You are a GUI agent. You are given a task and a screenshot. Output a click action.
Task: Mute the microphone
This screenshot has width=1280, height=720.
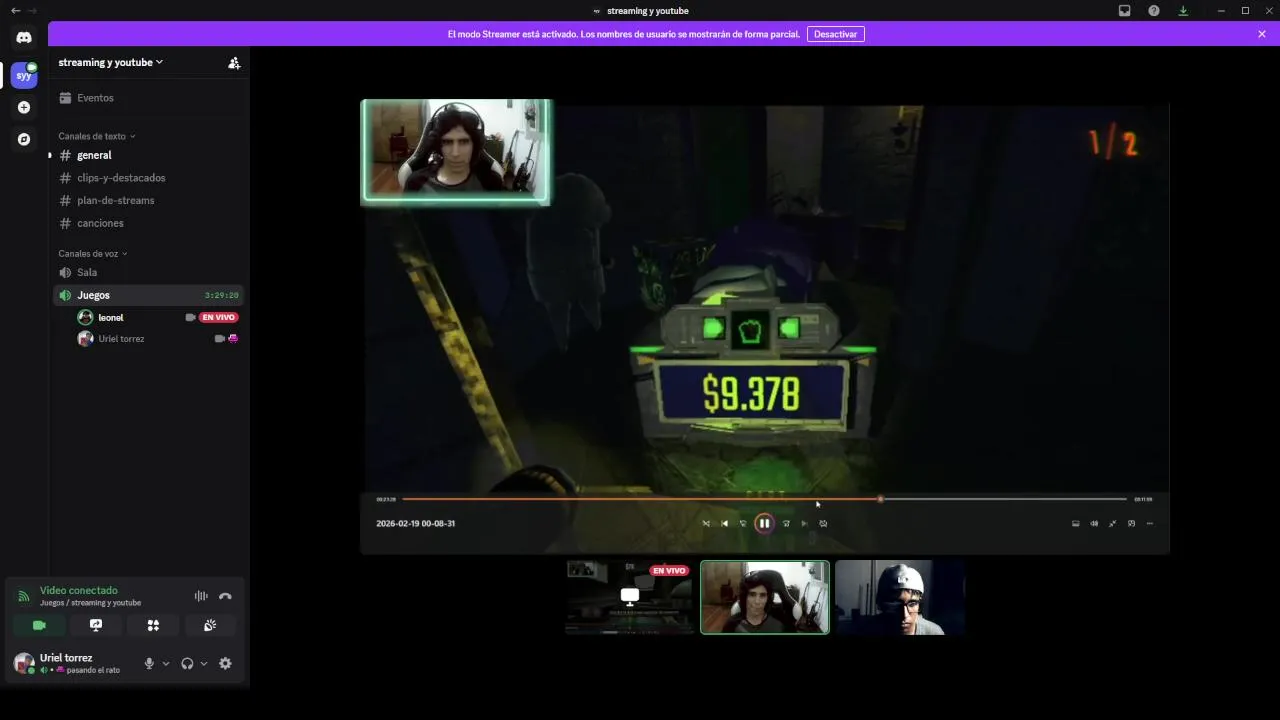coord(149,664)
